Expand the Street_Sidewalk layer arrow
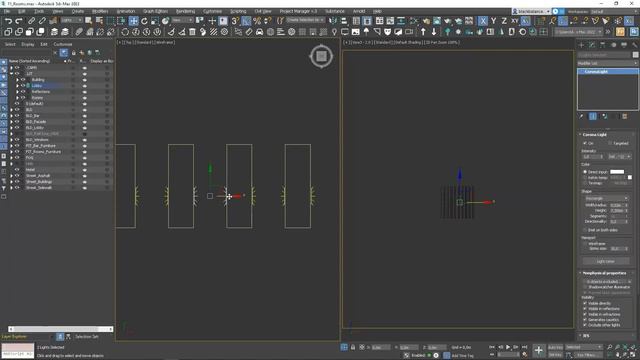This screenshot has height=360, width=640. point(11,188)
